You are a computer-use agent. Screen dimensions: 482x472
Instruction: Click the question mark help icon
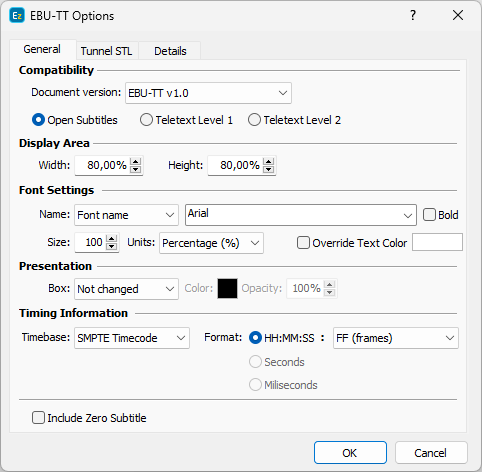413,15
